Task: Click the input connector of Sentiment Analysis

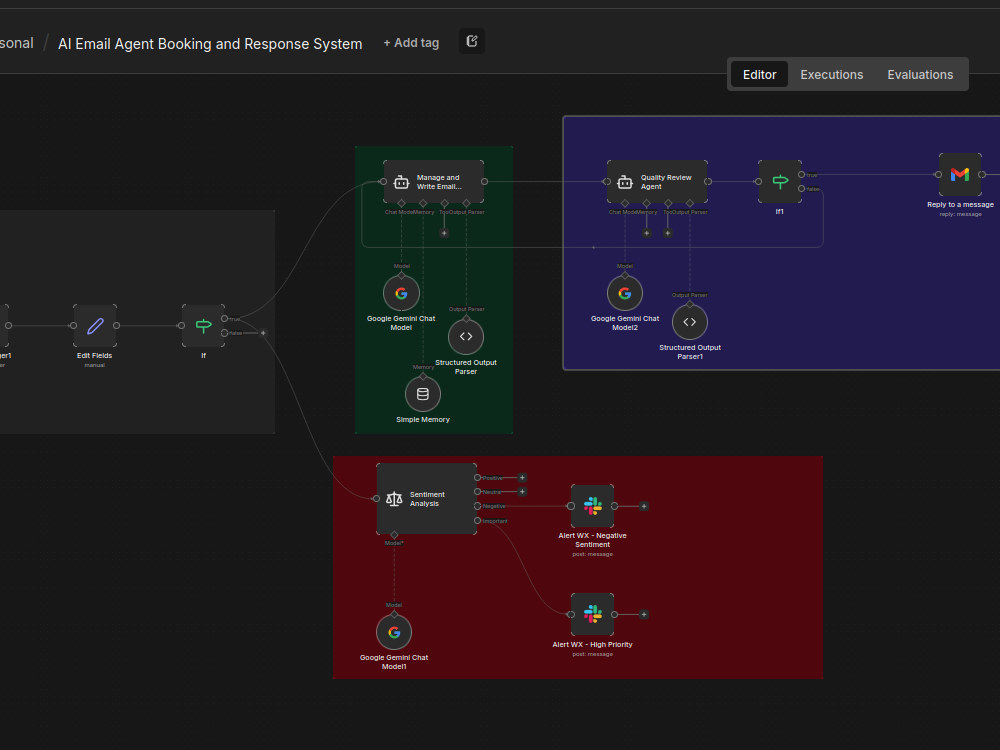Action: tap(376, 499)
